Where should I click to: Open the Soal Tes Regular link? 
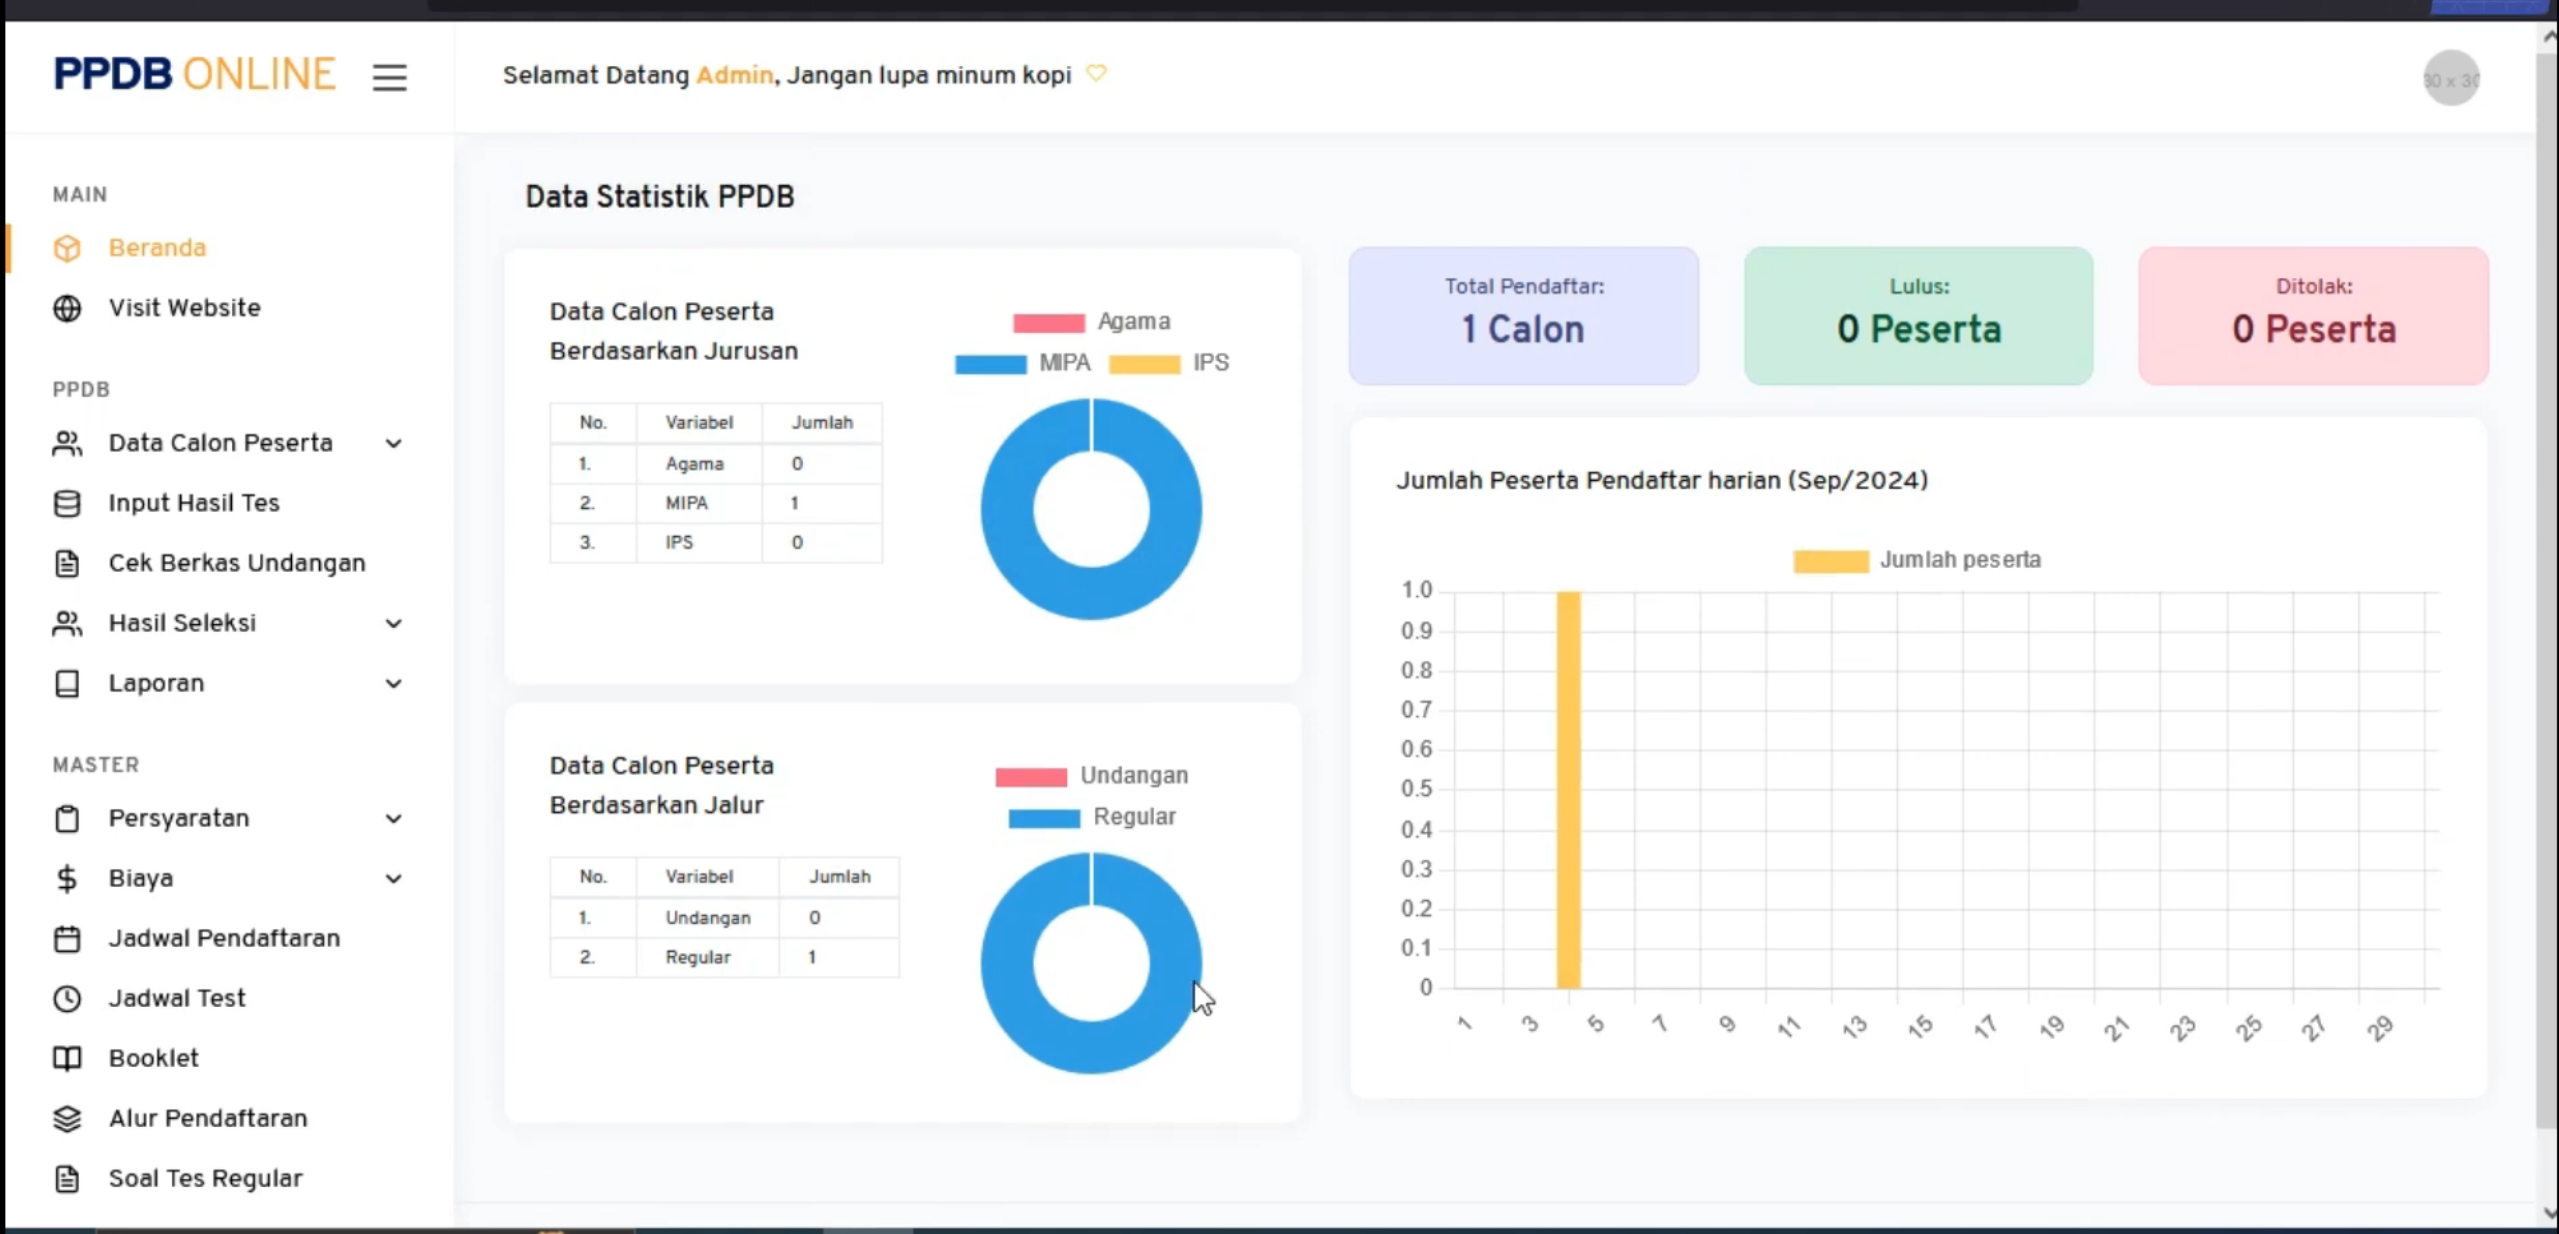pyautogui.click(x=205, y=1178)
